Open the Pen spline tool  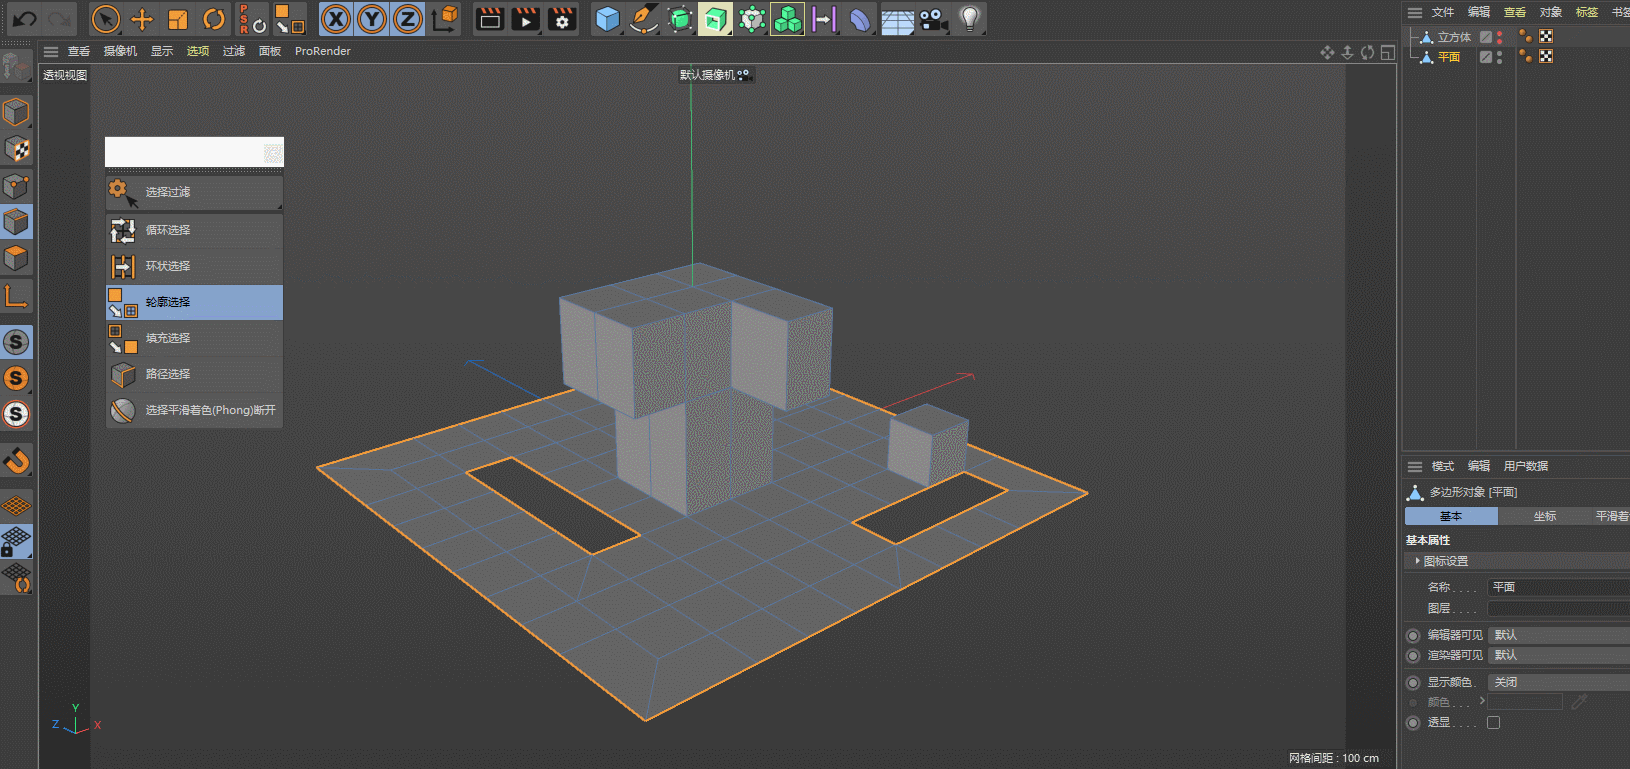643,19
